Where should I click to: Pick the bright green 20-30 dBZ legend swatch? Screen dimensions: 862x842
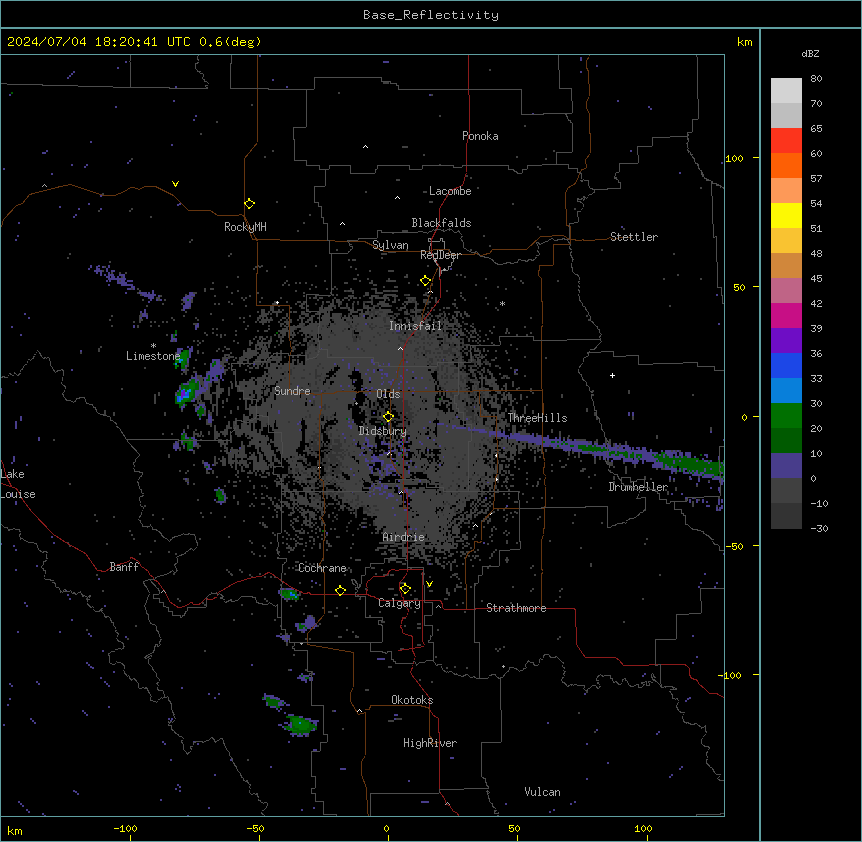click(x=786, y=416)
